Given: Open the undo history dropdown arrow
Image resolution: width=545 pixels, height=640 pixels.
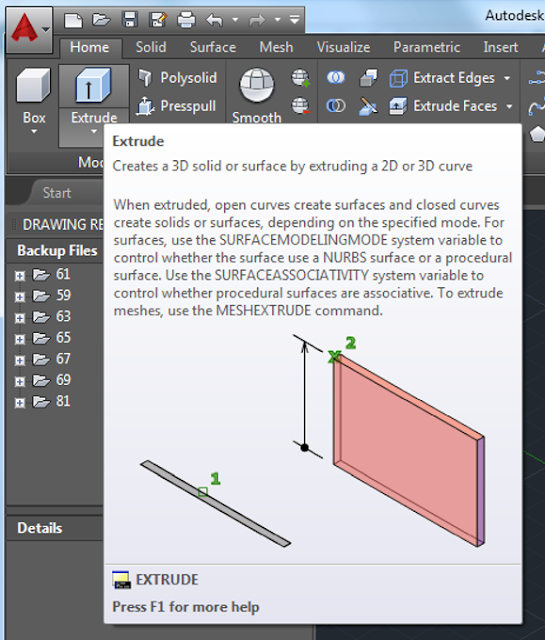Looking at the screenshot, I should (235, 19).
